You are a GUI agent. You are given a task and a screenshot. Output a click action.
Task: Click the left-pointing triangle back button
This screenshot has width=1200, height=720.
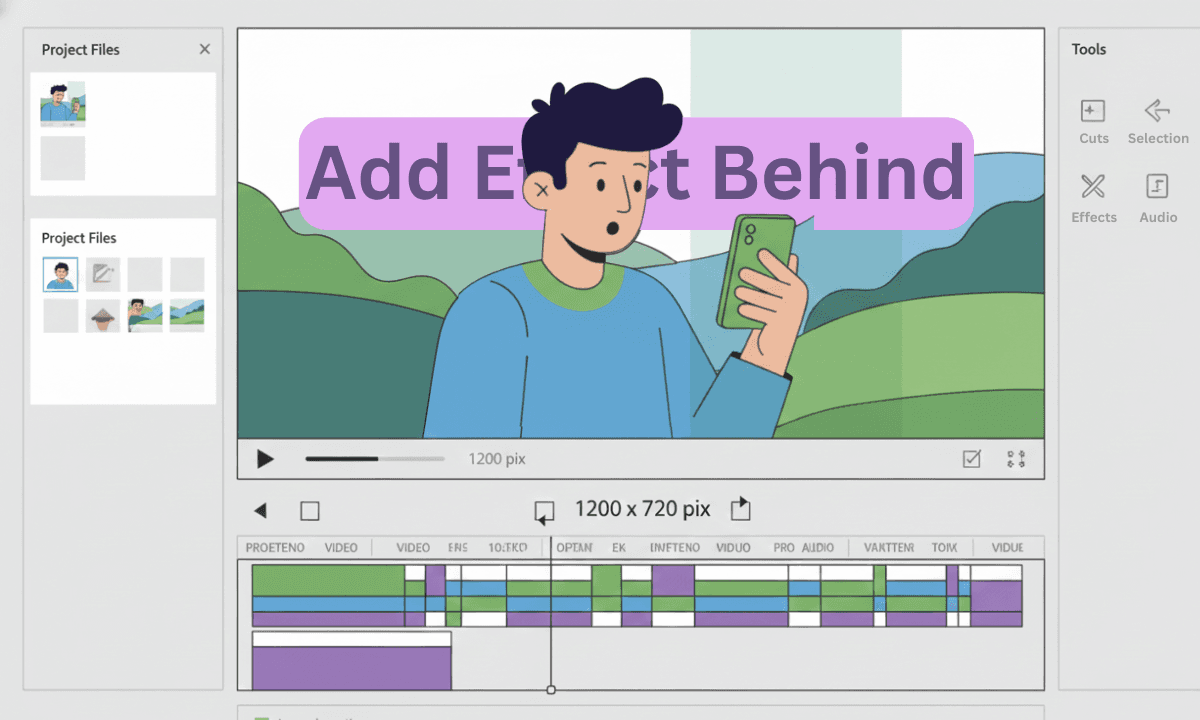tap(261, 511)
